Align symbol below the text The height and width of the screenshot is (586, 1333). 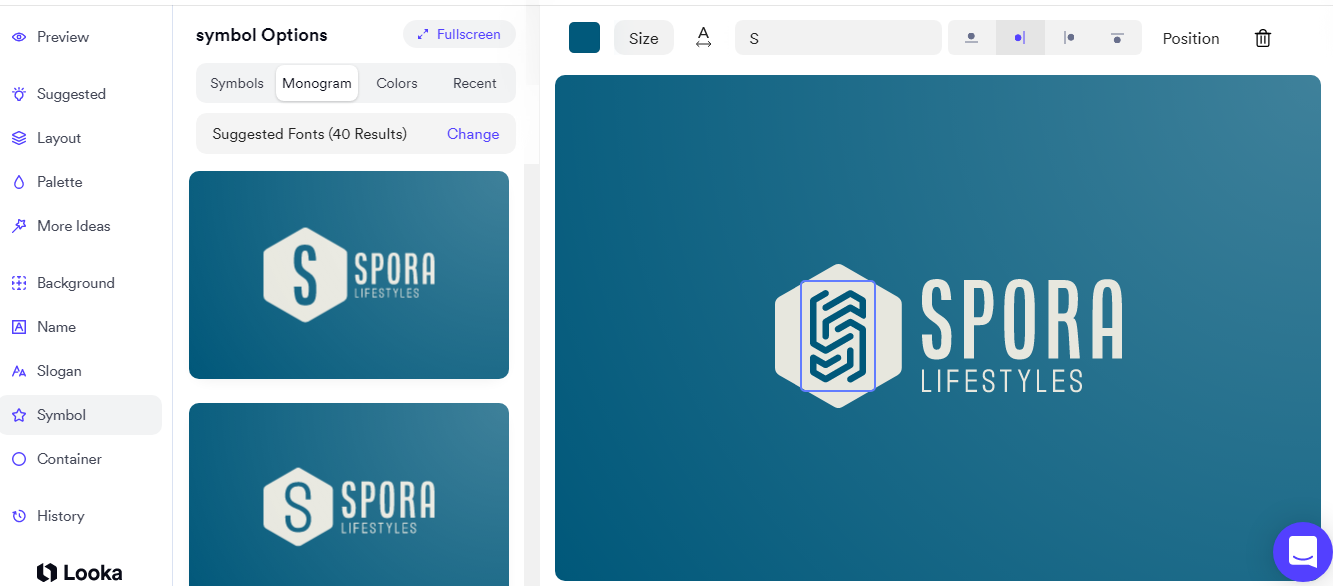tap(1117, 37)
